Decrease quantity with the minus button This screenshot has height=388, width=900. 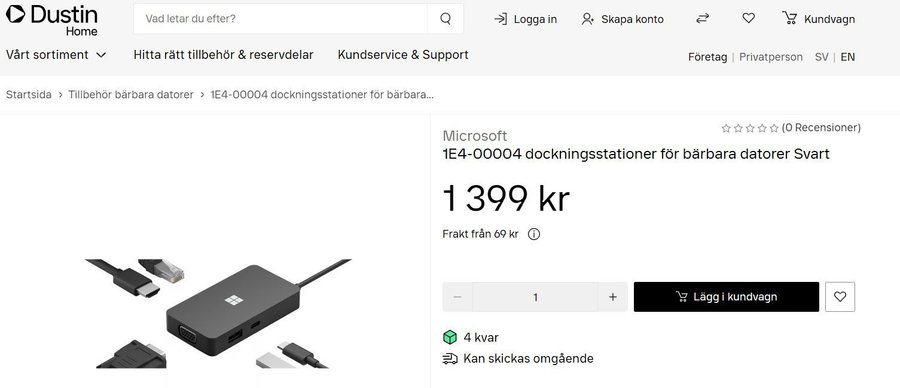[x=457, y=297]
